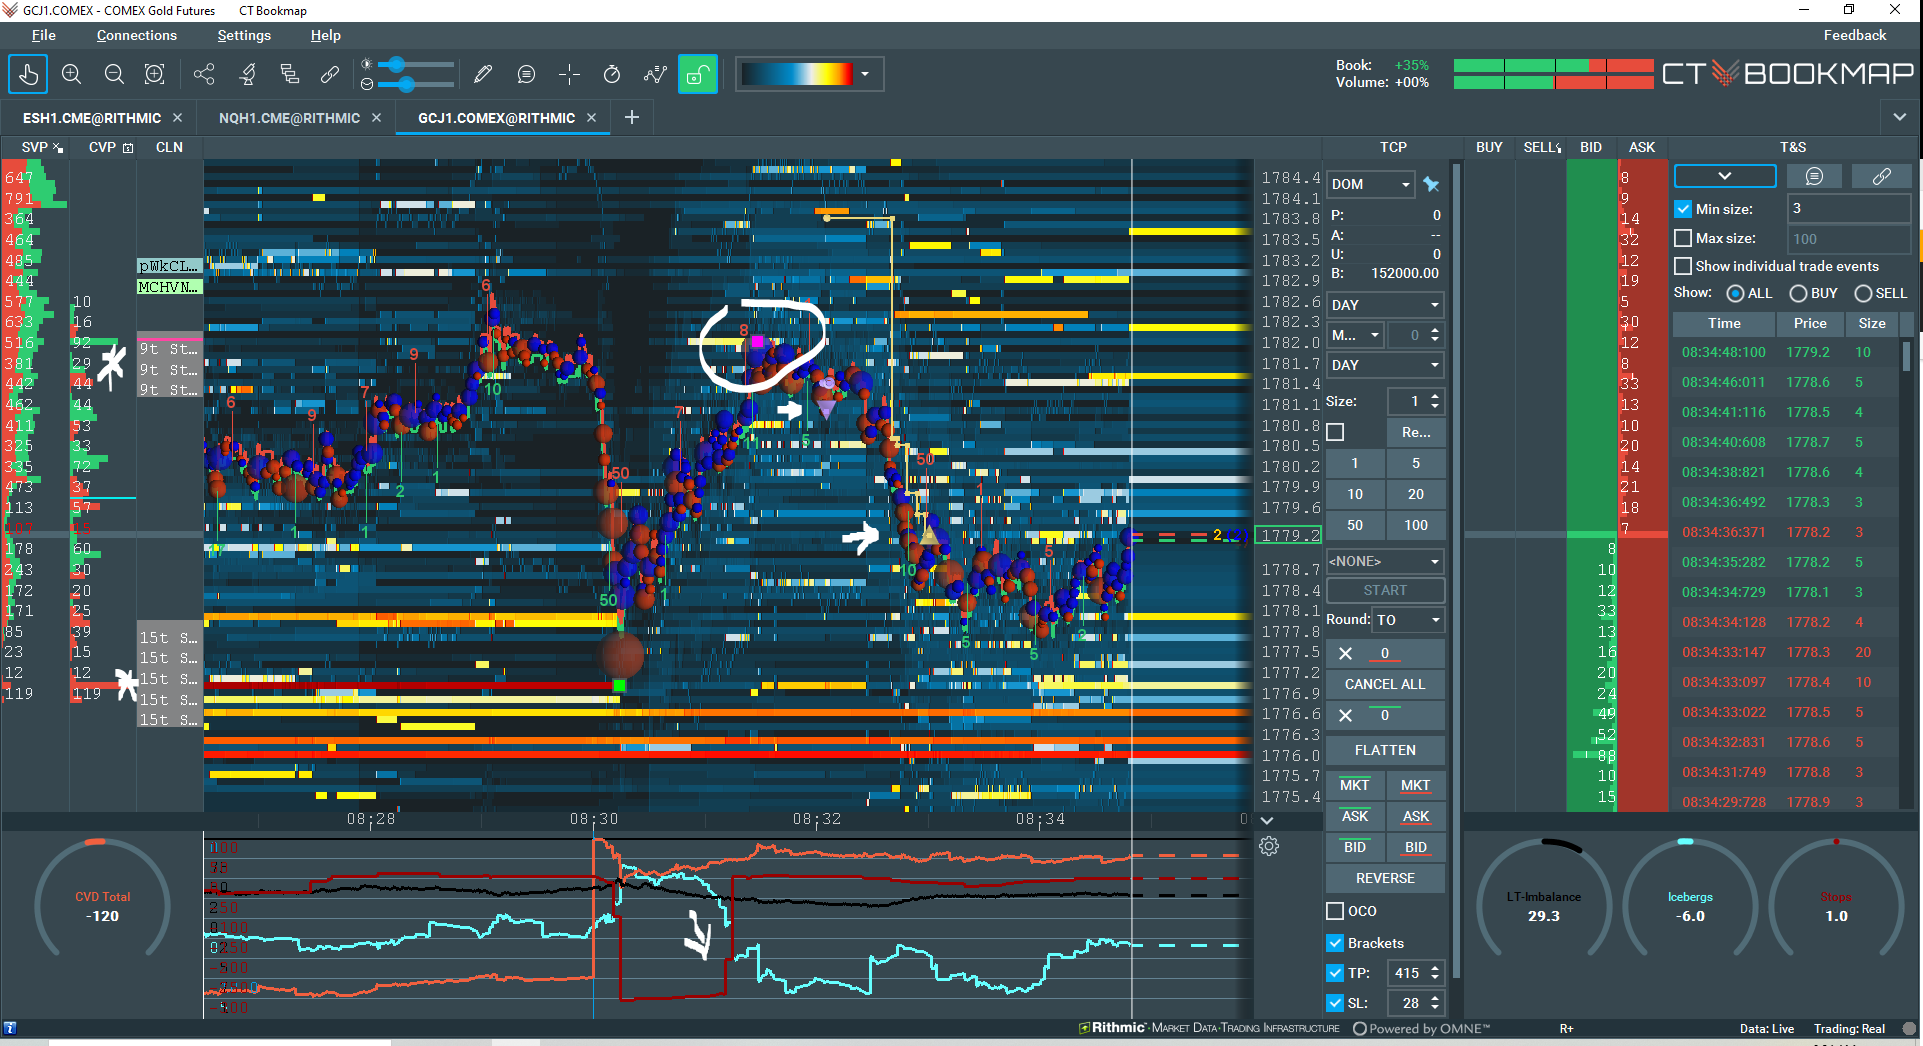Click the hierarchy layers toolbar icon

click(289, 74)
